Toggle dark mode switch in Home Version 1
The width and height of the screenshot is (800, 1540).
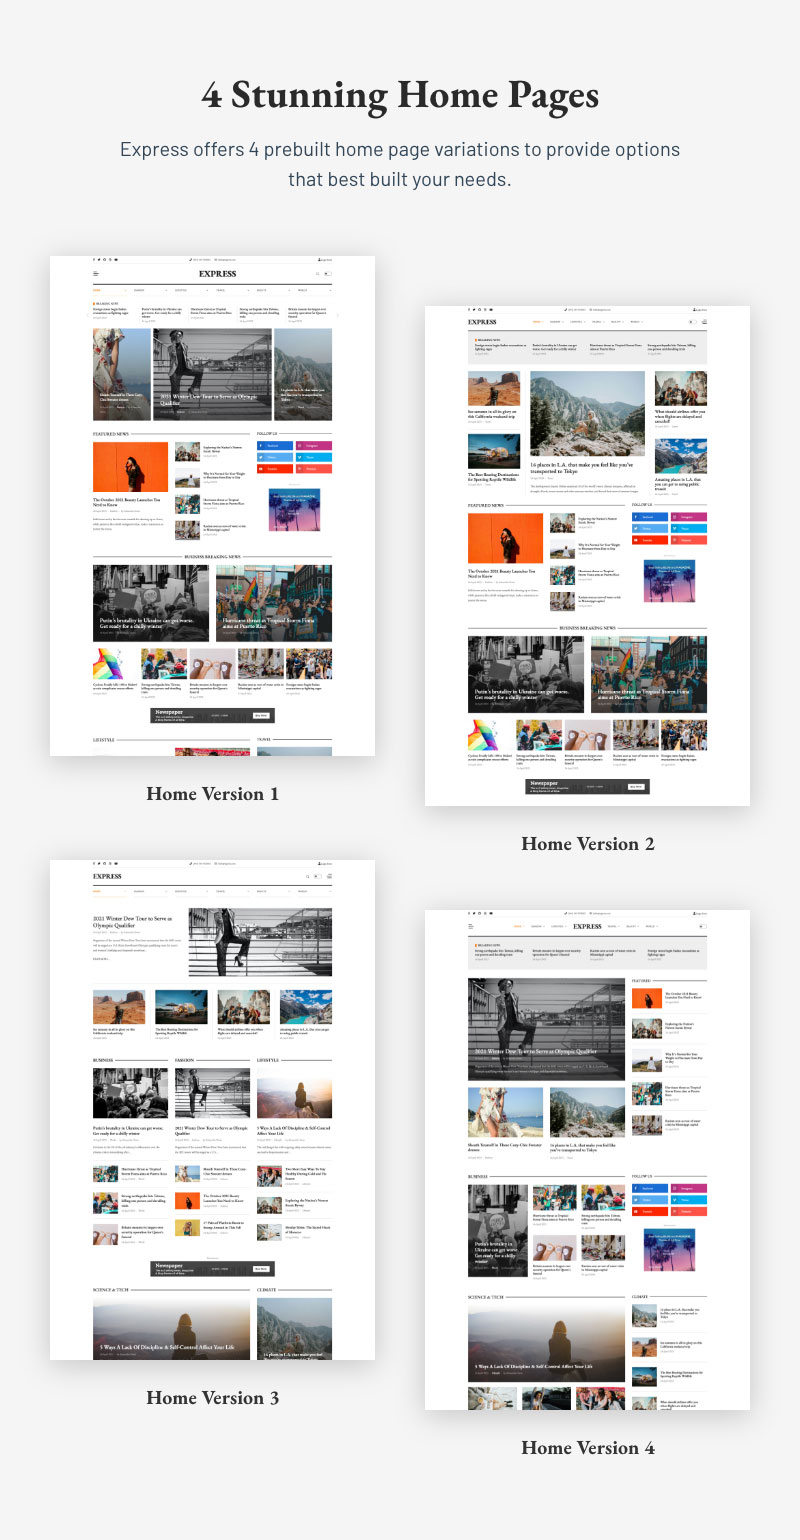pos(330,273)
